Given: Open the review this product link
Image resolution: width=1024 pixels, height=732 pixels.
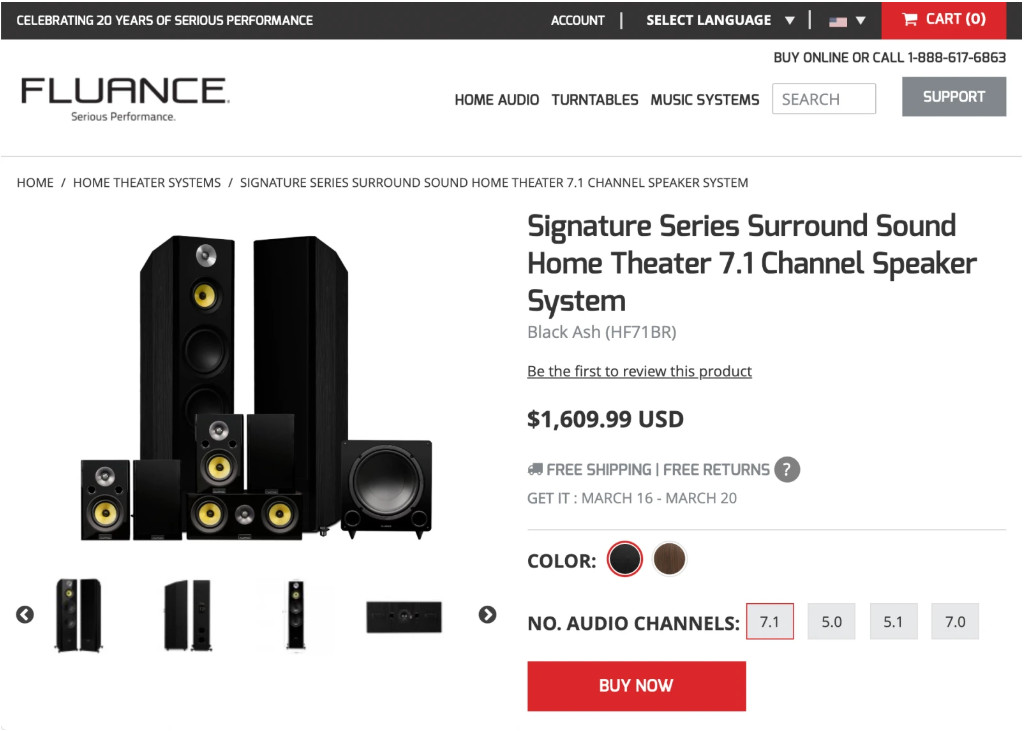Looking at the screenshot, I should (639, 371).
